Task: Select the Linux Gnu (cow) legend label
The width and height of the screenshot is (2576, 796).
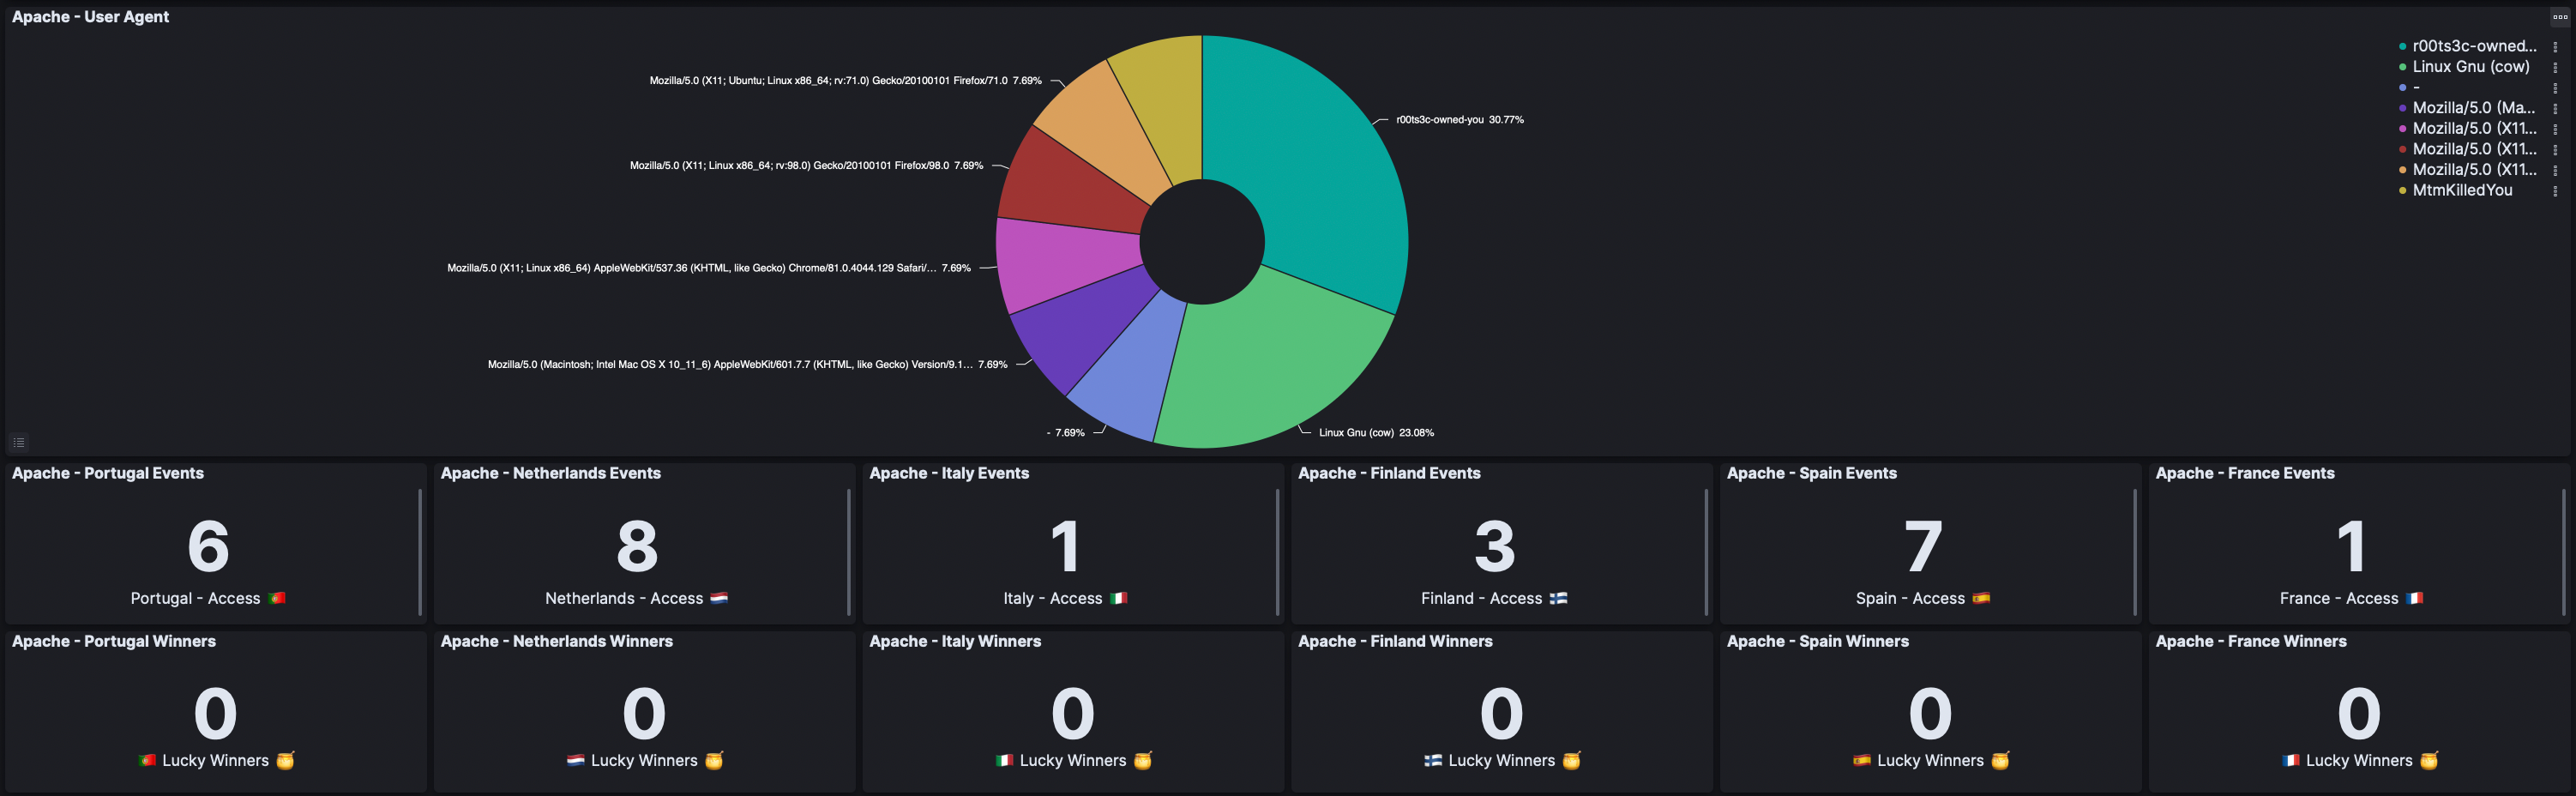Action: [x=2471, y=67]
